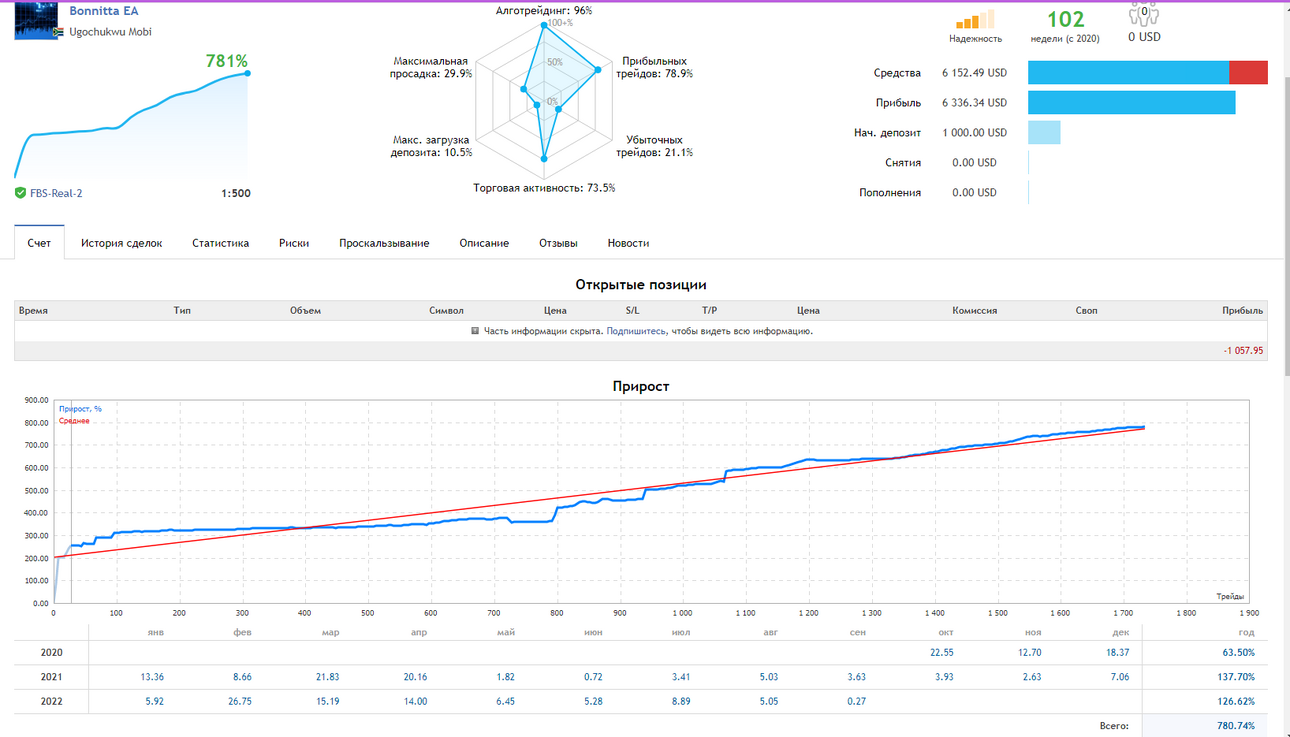Click the light blue 'Нач. депозит' bar
This screenshot has width=1290, height=737.
pos(1044,132)
